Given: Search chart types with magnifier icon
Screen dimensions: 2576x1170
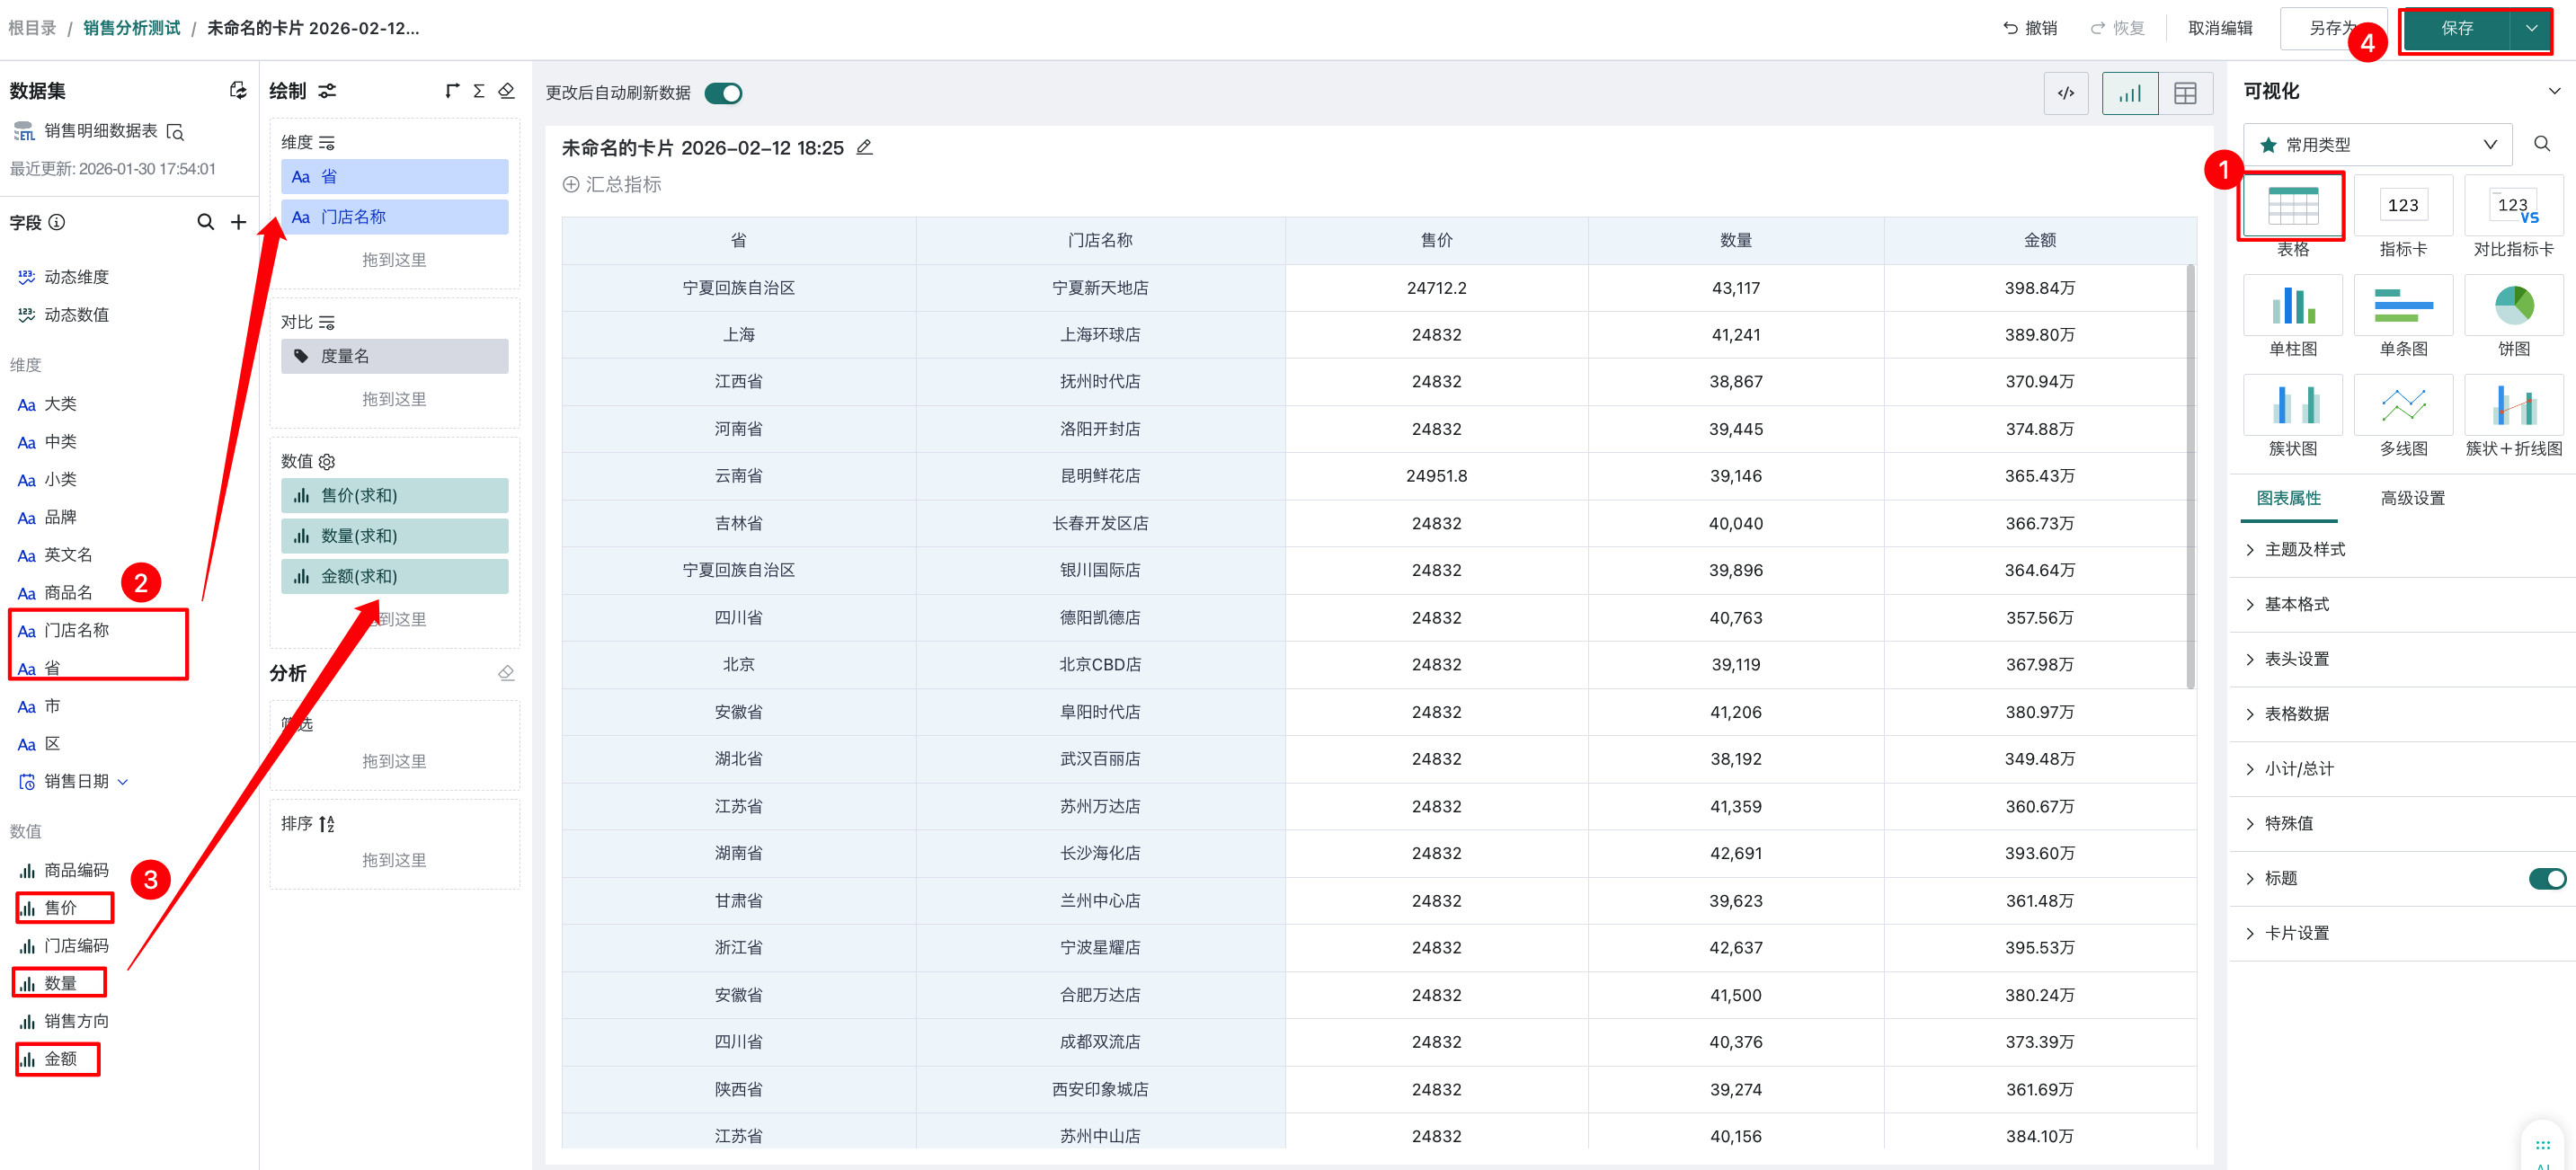Looking at the screenshot, I should click(2542, 144).
